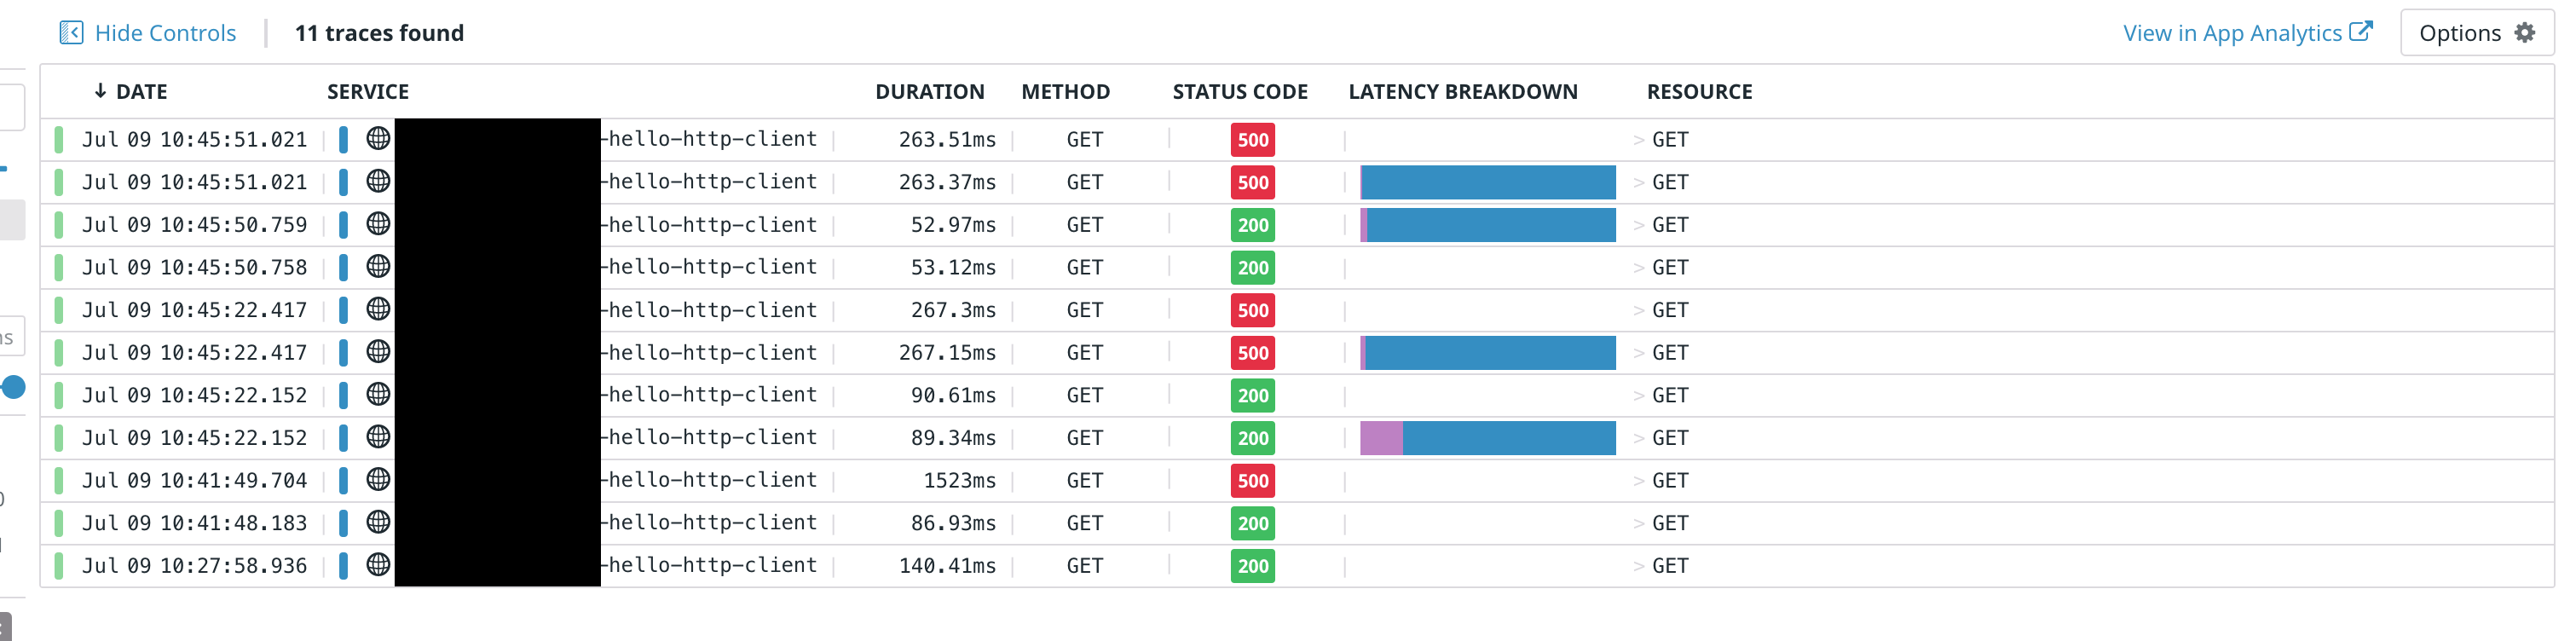Click the globe icon on the last trace row
Screen dimensions: 2576x641
[x=377, y=565]
